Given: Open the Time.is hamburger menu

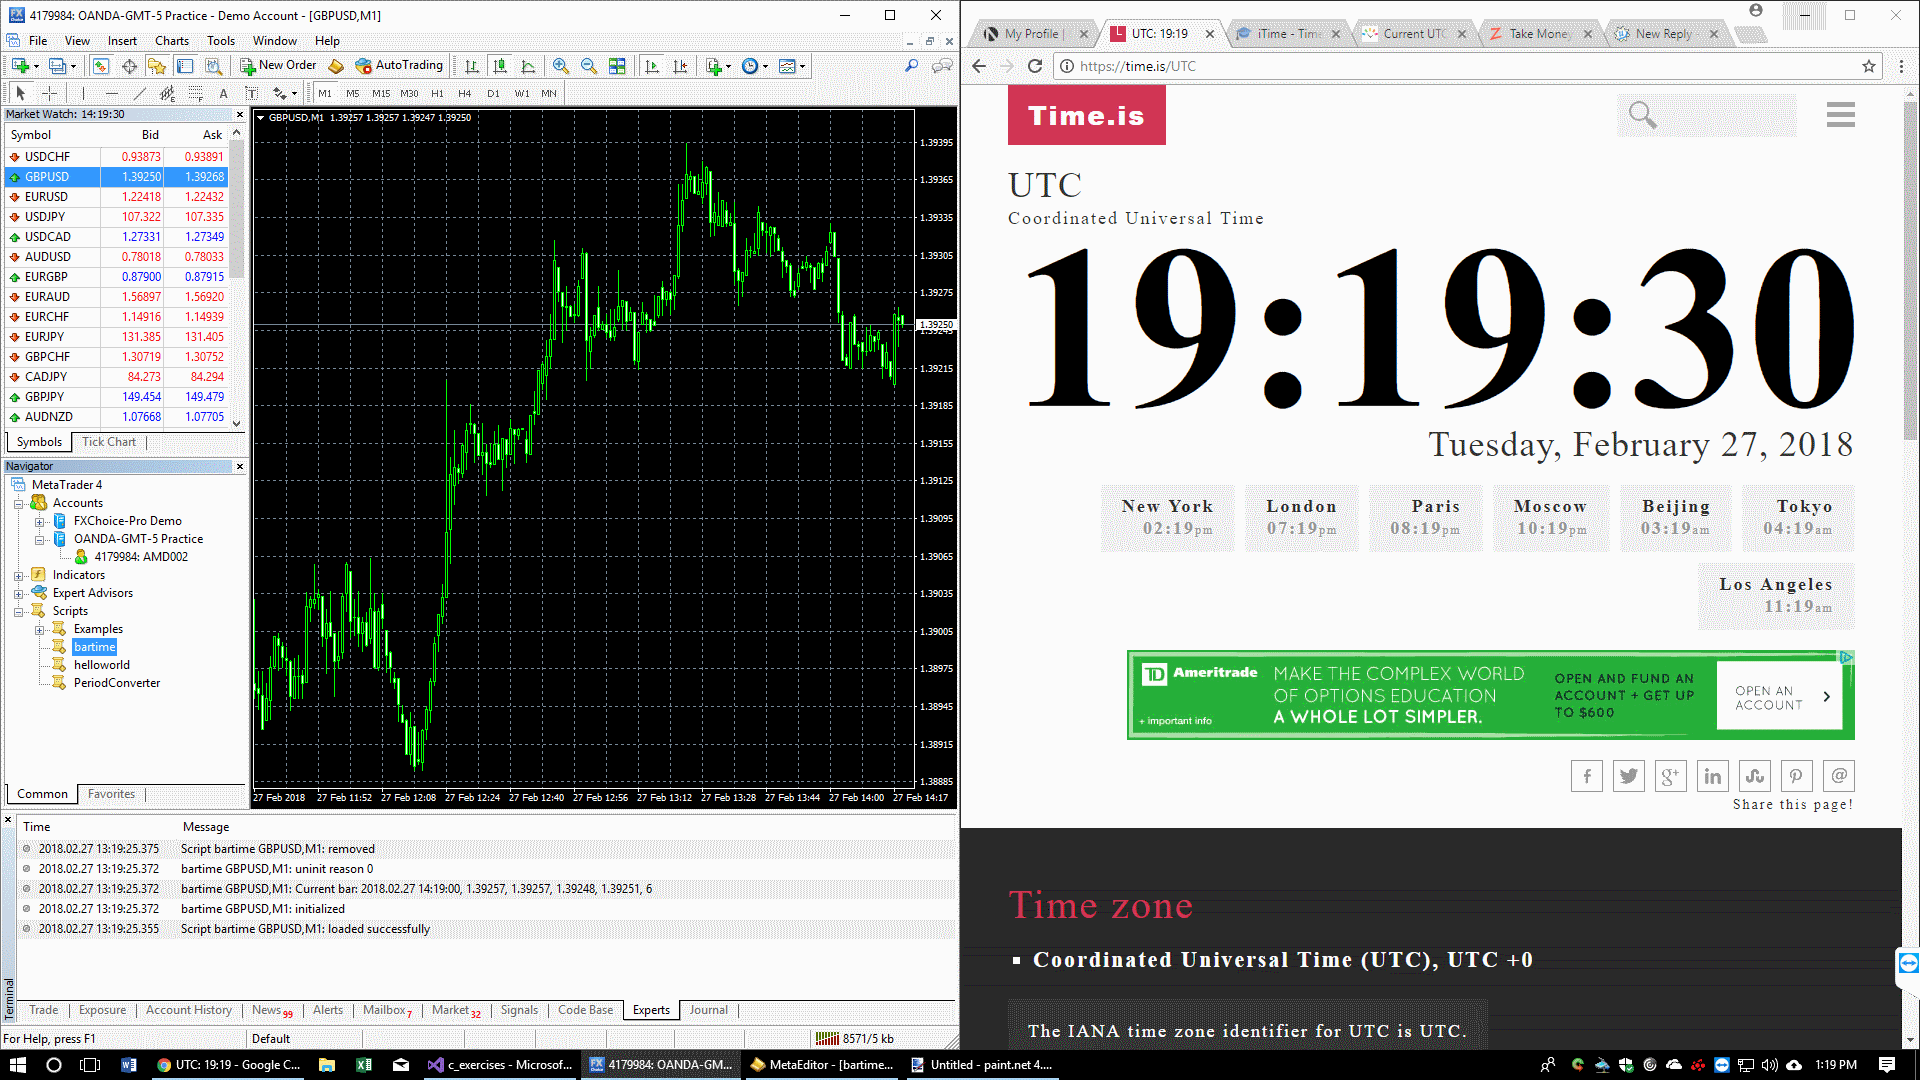Looking at the screenshot, I should click(x=1840, y=114).
